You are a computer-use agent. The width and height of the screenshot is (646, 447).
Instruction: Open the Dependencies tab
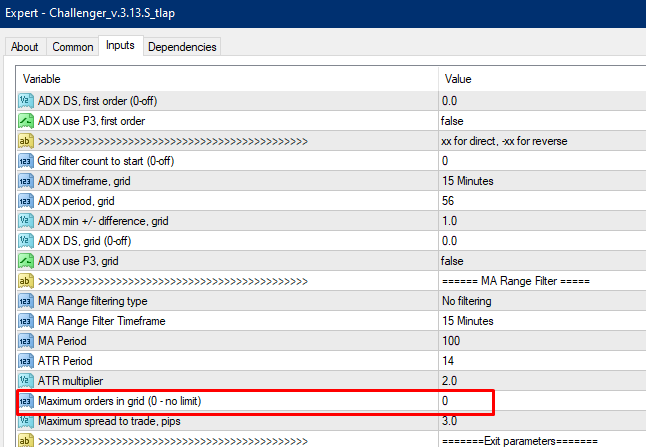[182, 47]
